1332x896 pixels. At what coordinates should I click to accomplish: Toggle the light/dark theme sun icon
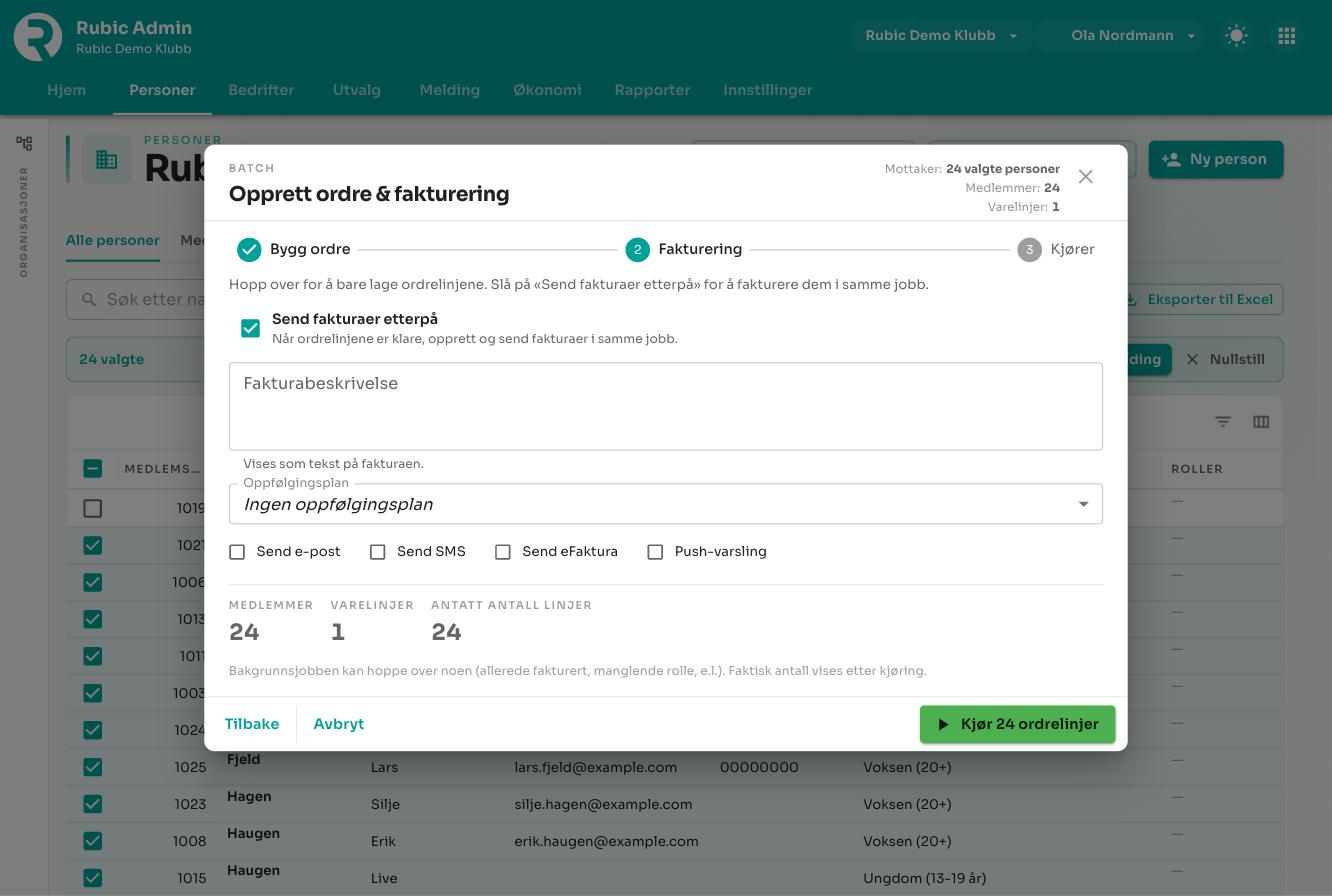[x=1237, y=36]
